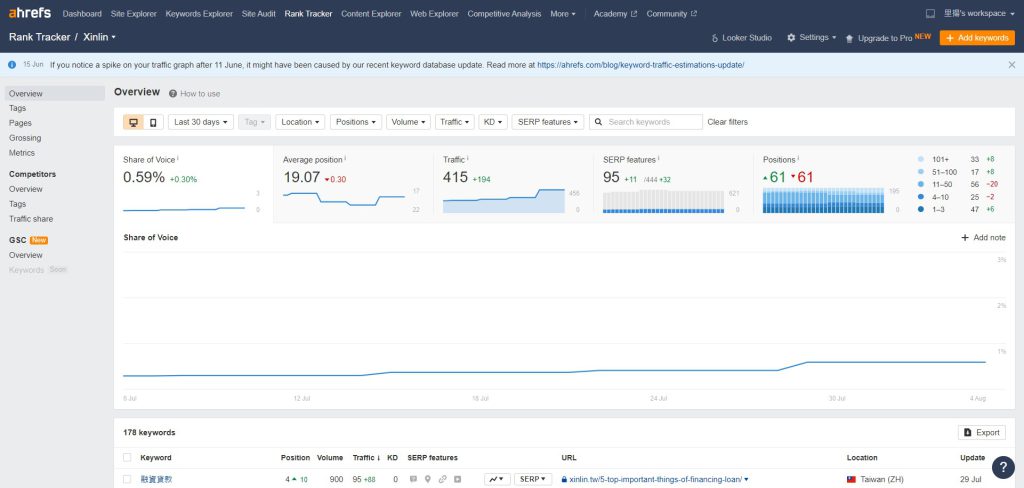Click the Taiwan flag in the Location column
The height and width of the screenshot is (488, 1024).
(852, 479)
